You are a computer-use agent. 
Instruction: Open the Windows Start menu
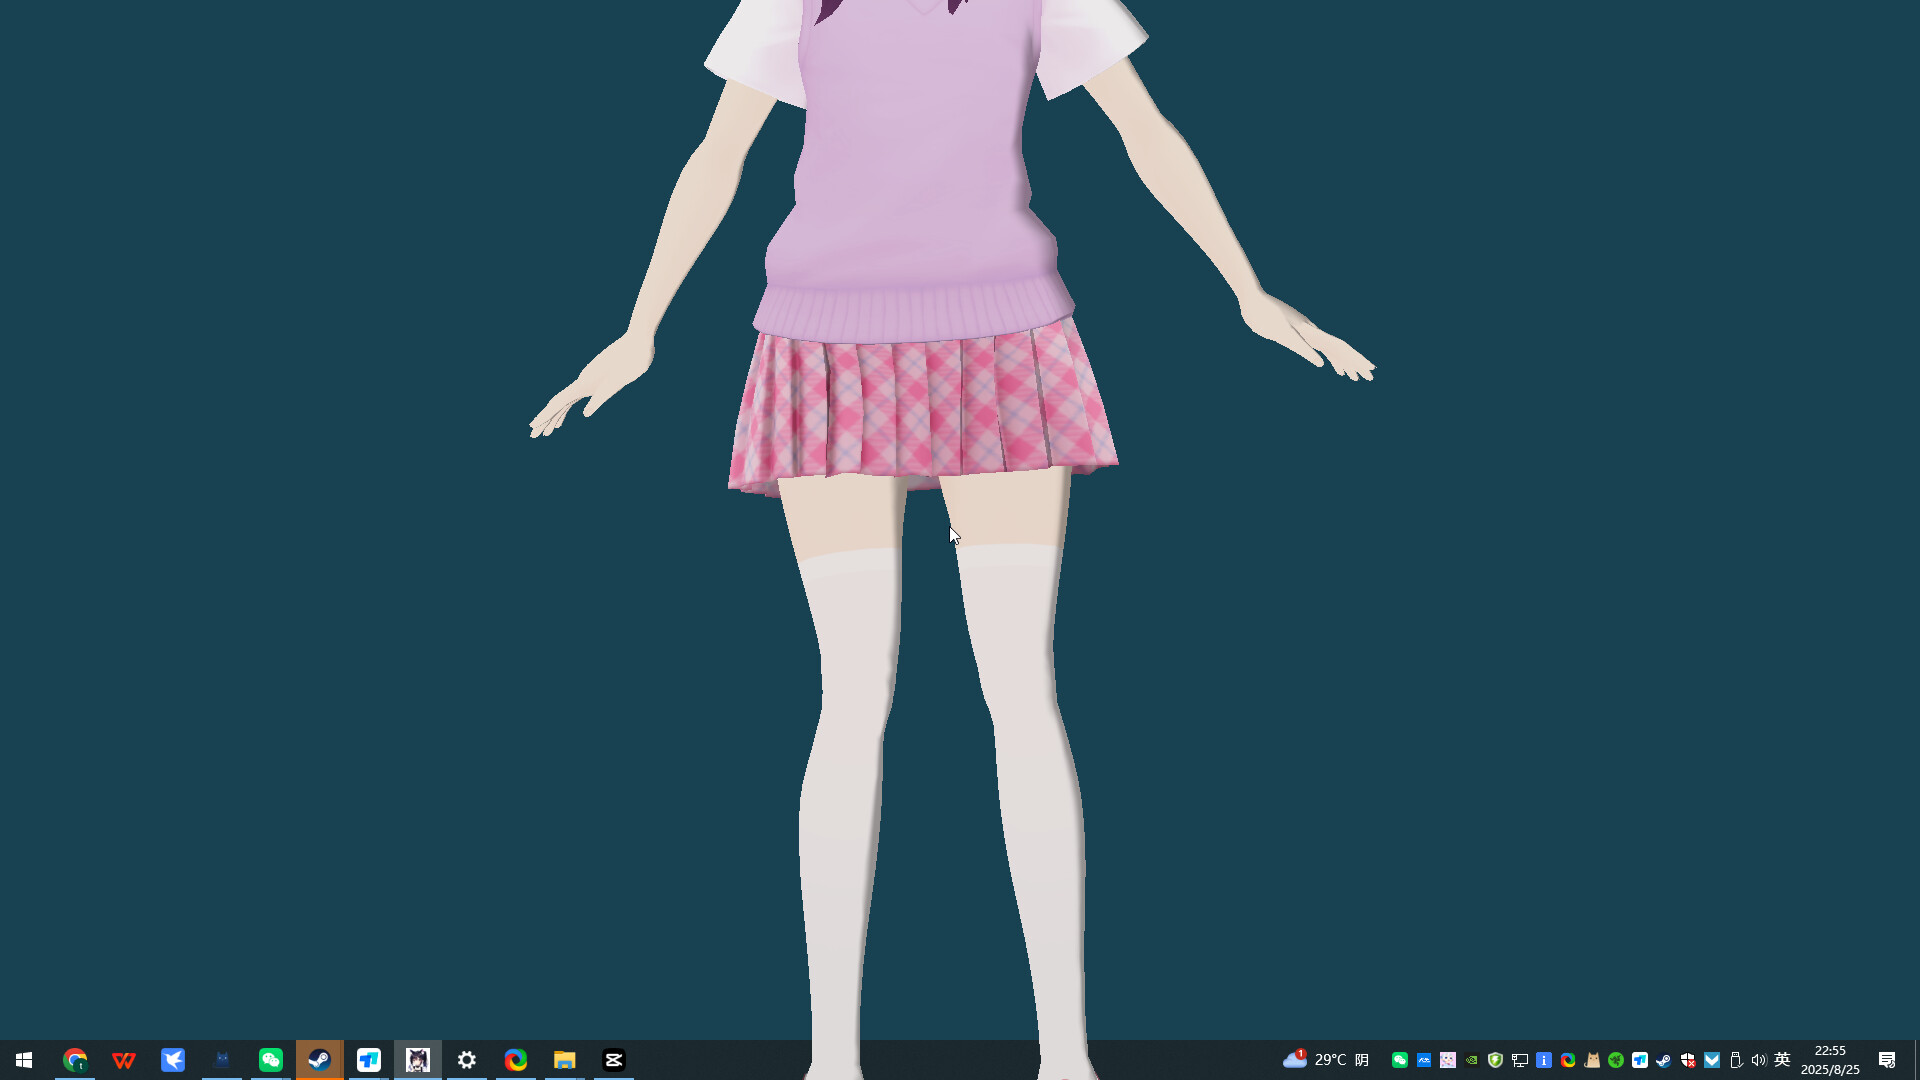(x=24, y=1060)
